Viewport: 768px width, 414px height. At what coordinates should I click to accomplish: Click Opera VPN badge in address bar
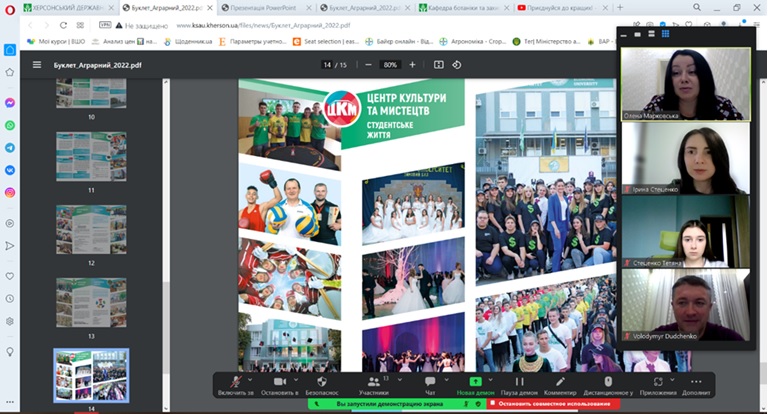coord(105,25)
